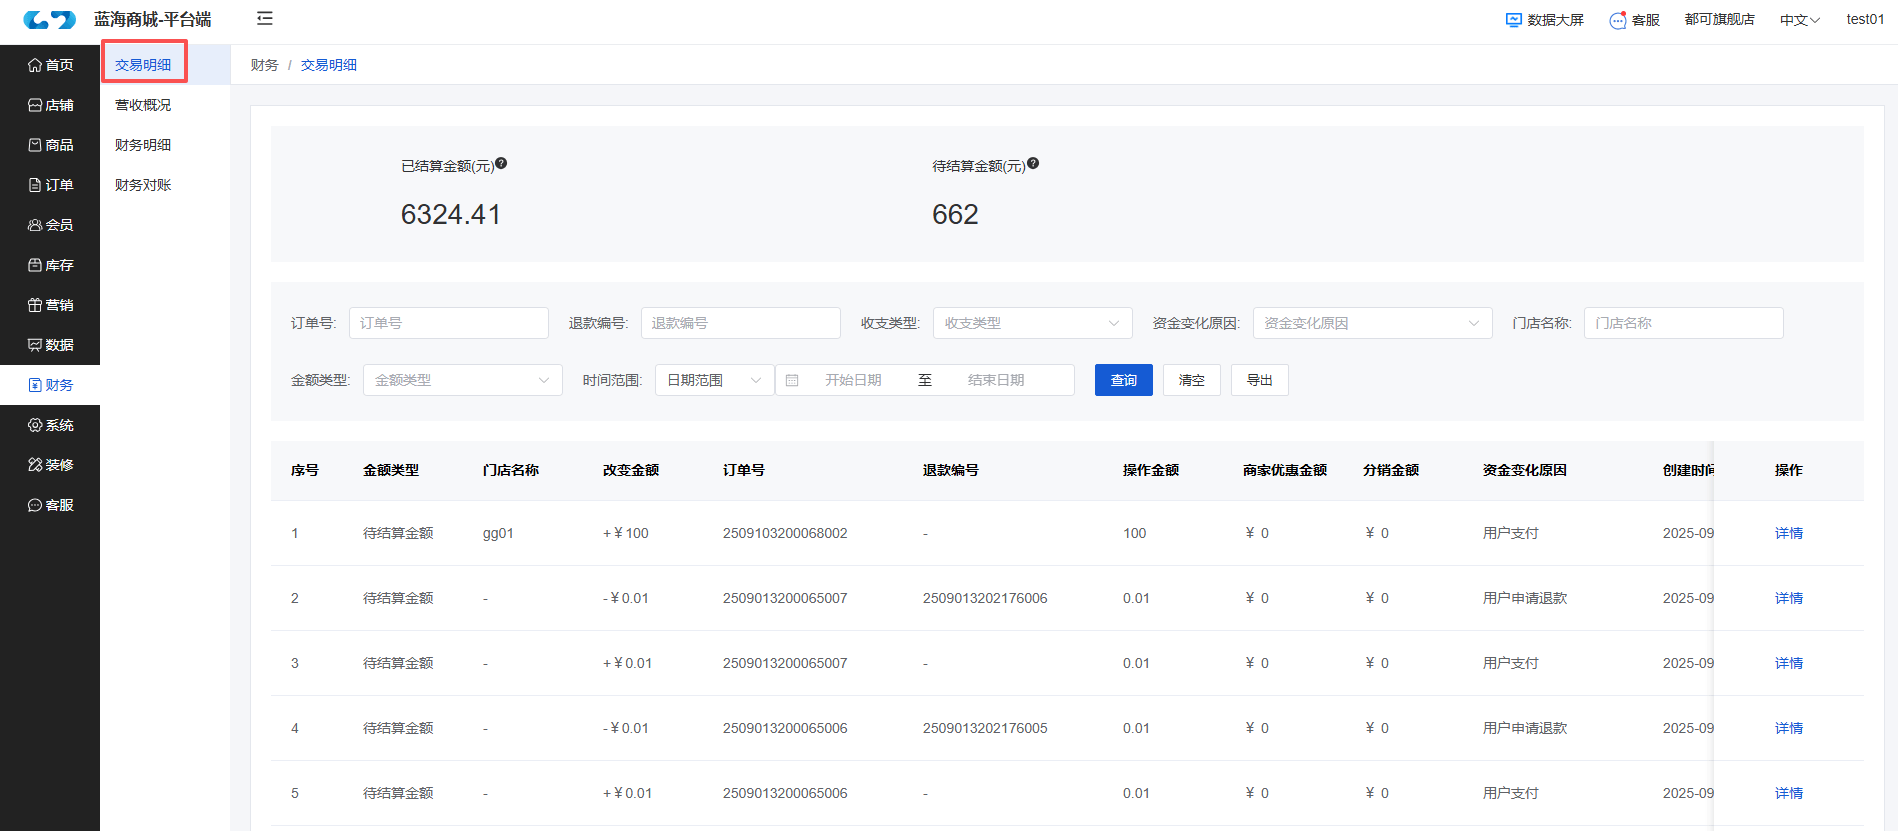Screen dimensions: 1898x831
Task: Open the 会员 sidebar section
Action: click(x=50, y=225)
